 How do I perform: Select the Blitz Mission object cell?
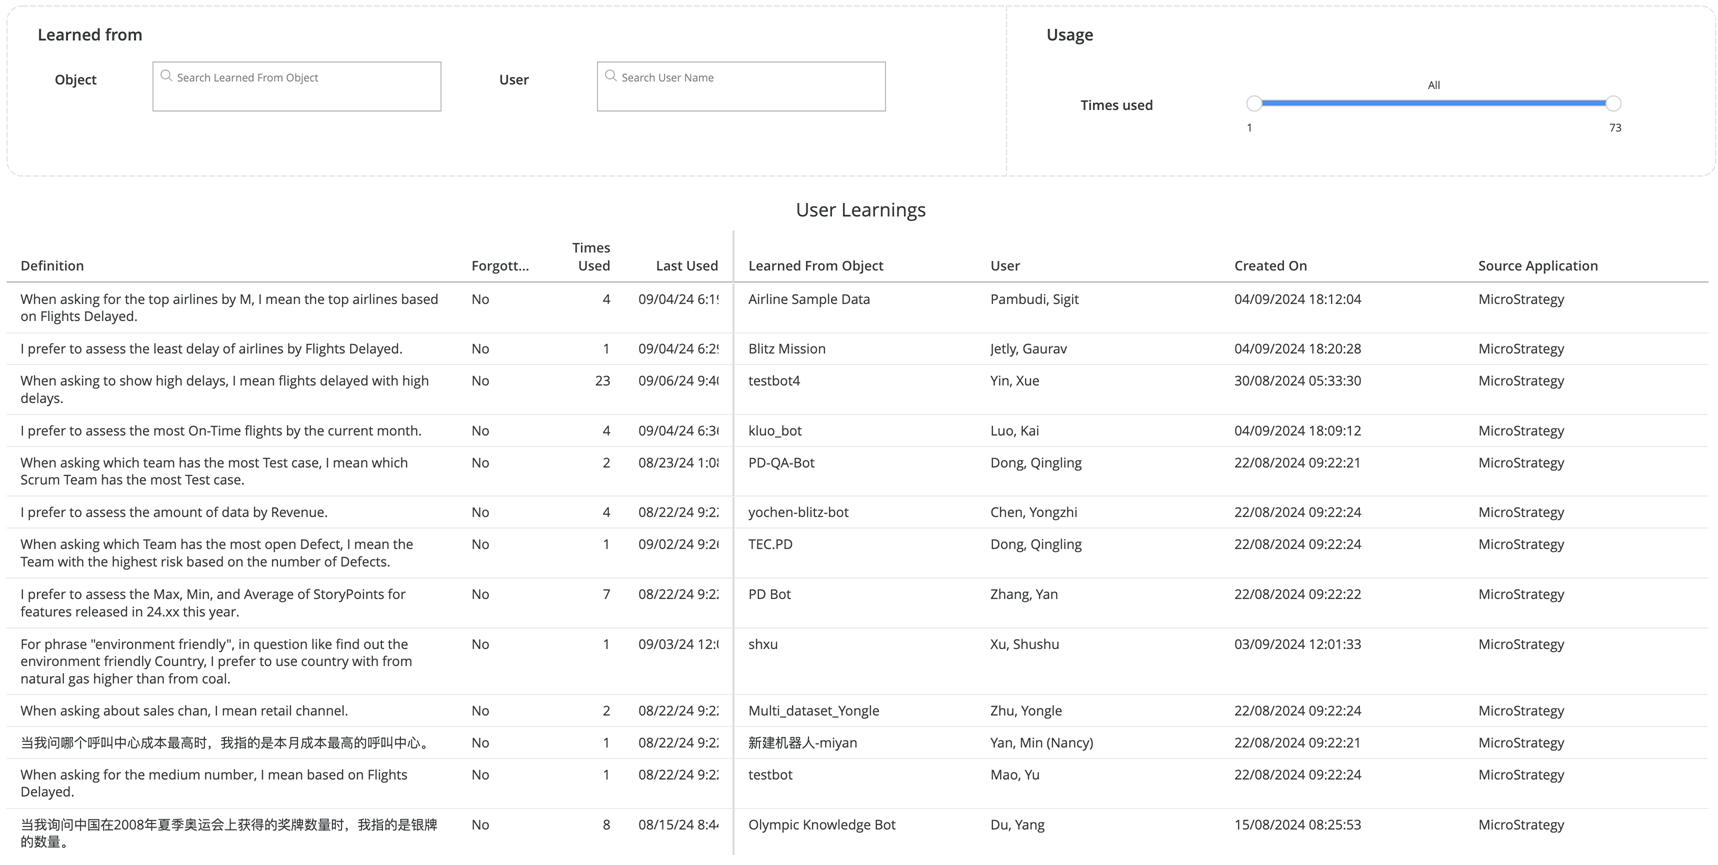[786, 349]
